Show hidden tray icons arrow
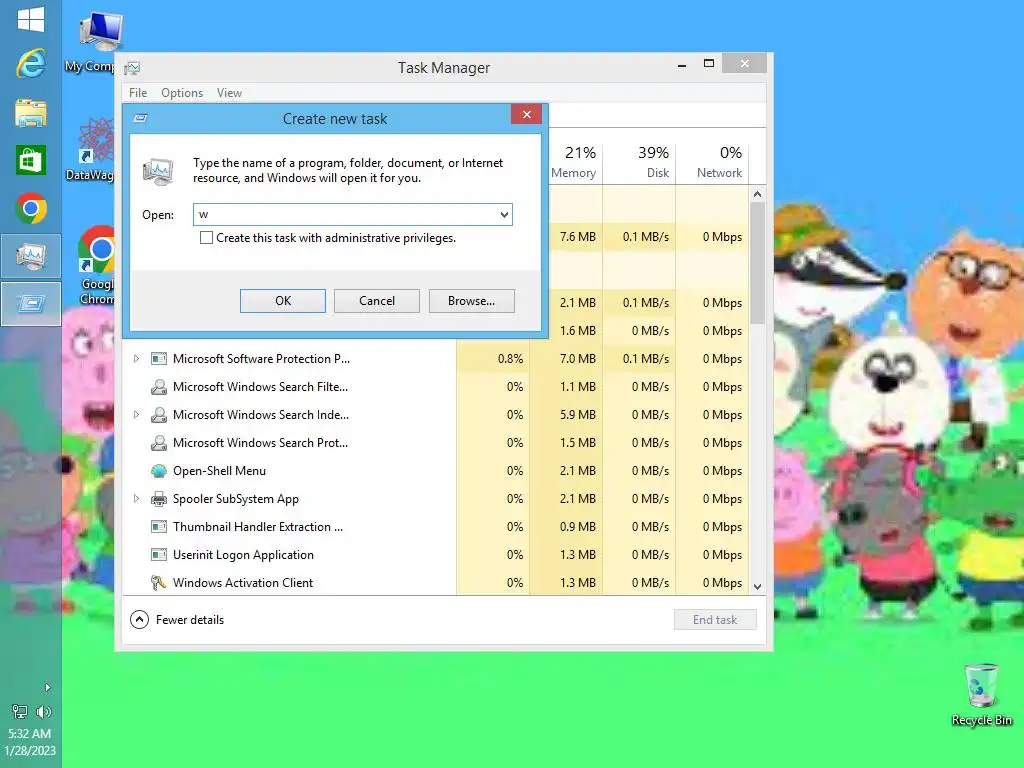1024x768 pixels. click(x=47, y=687)
